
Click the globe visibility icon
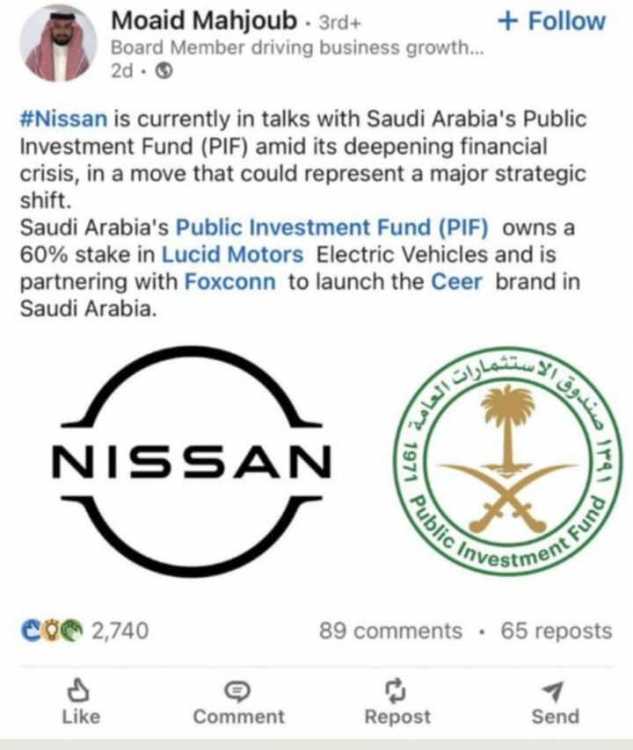165,71
